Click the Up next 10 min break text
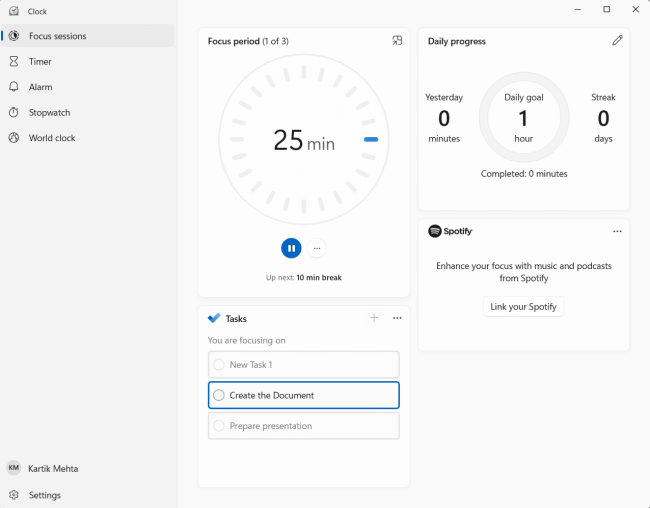Viewport: 650px width, 508px height. point(304,277)
